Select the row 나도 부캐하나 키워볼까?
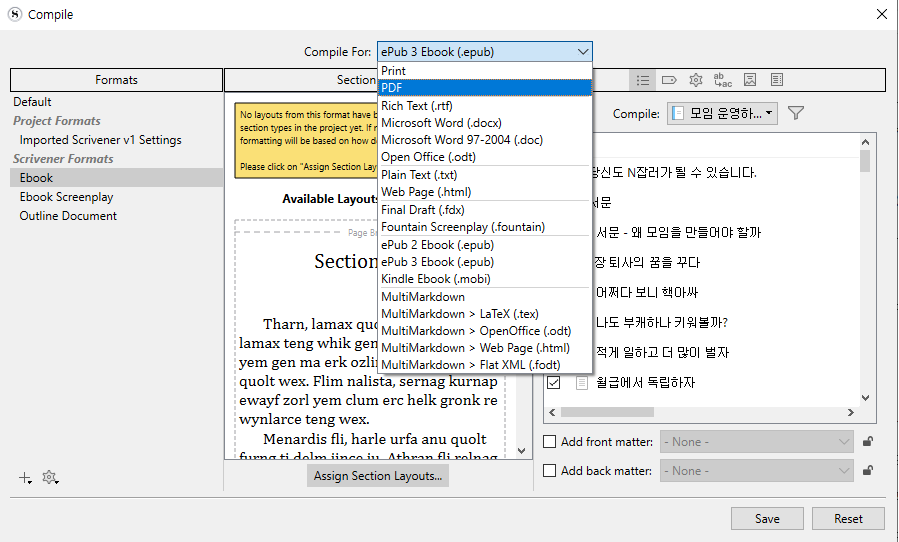This screenshot has width=899, height=542. point(662,322)
